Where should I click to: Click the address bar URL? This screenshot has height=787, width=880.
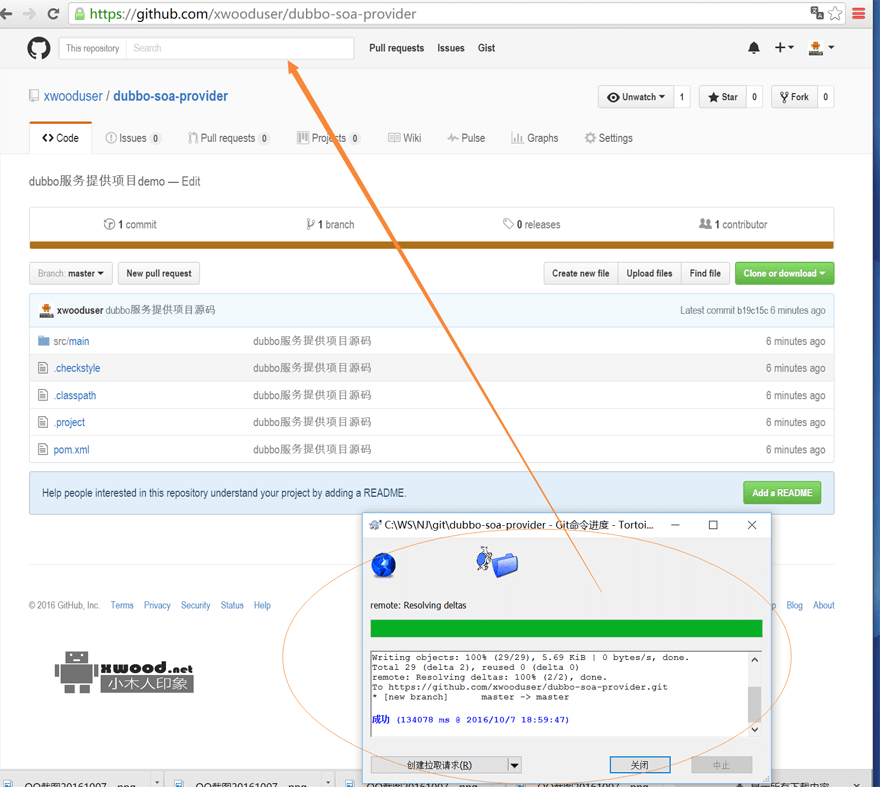[x=253, y=14]
